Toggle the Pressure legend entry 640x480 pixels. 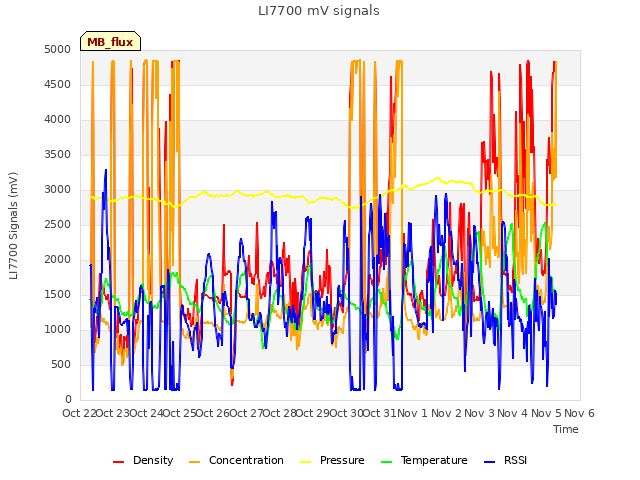(x=332, y=460)
